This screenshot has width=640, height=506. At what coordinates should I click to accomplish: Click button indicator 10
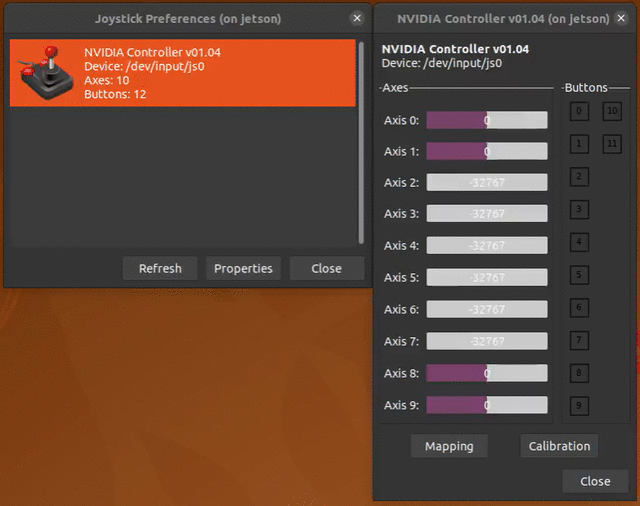coord(612,111)
